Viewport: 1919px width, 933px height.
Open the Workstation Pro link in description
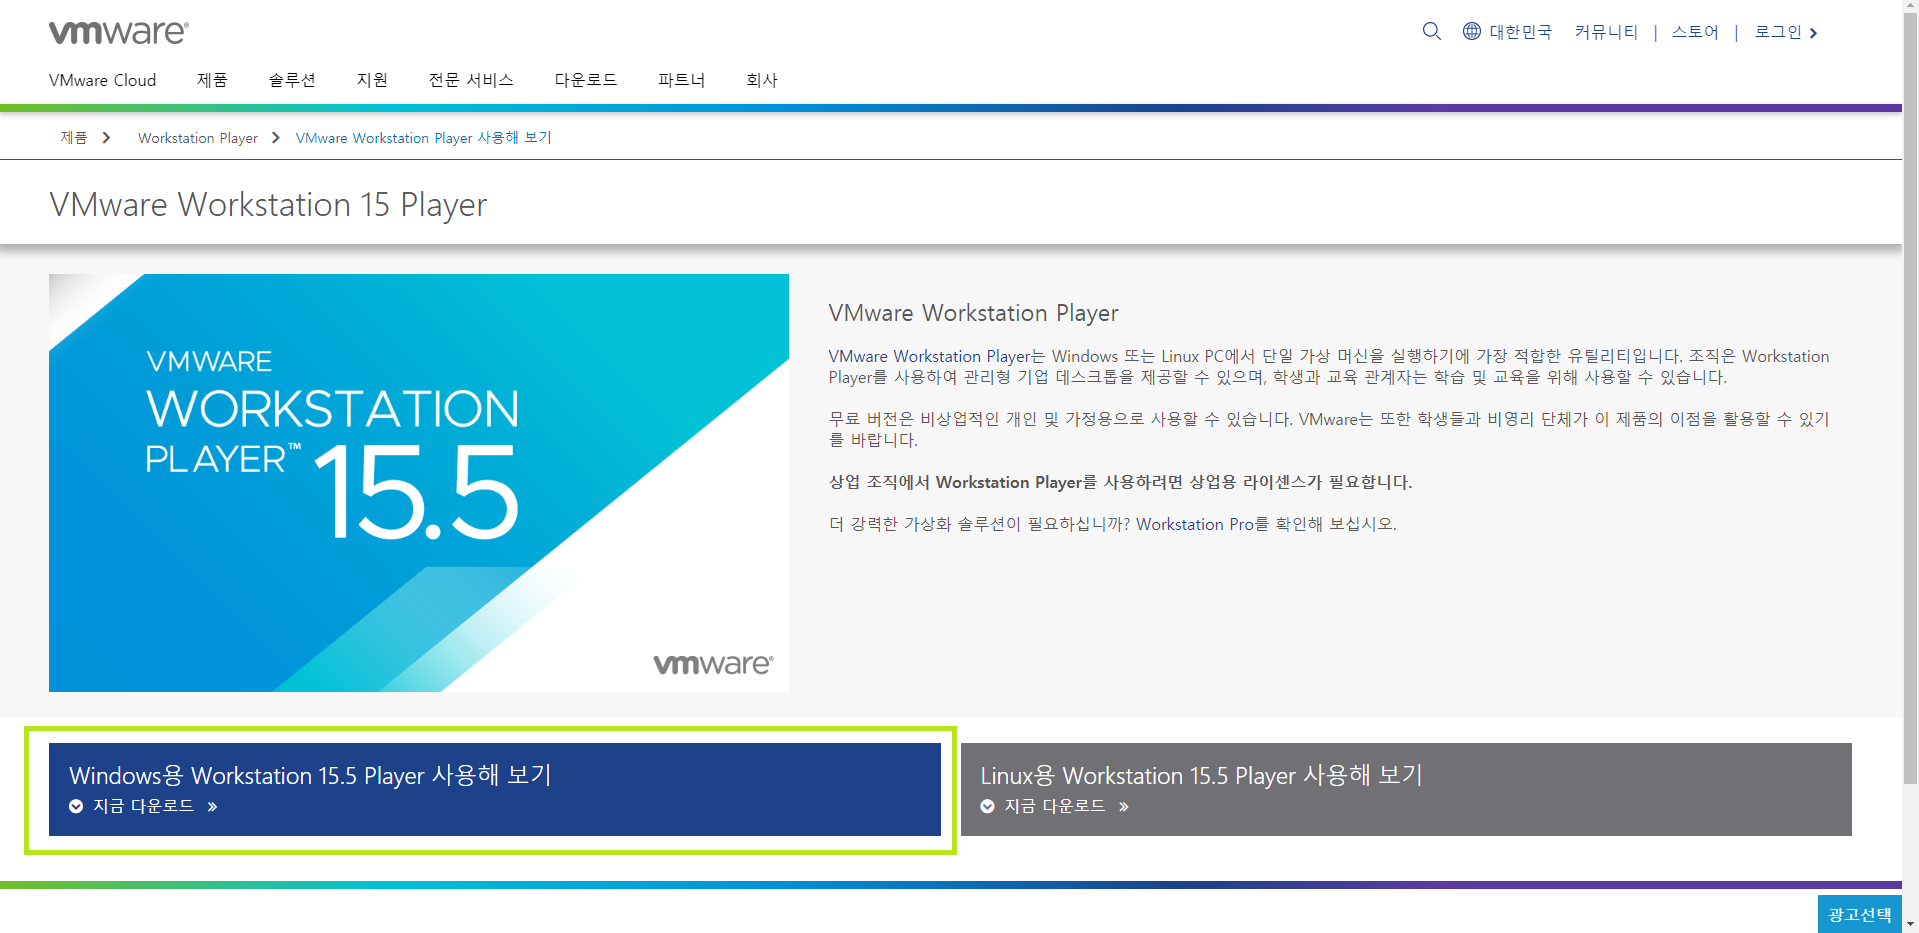point(1194,524)
